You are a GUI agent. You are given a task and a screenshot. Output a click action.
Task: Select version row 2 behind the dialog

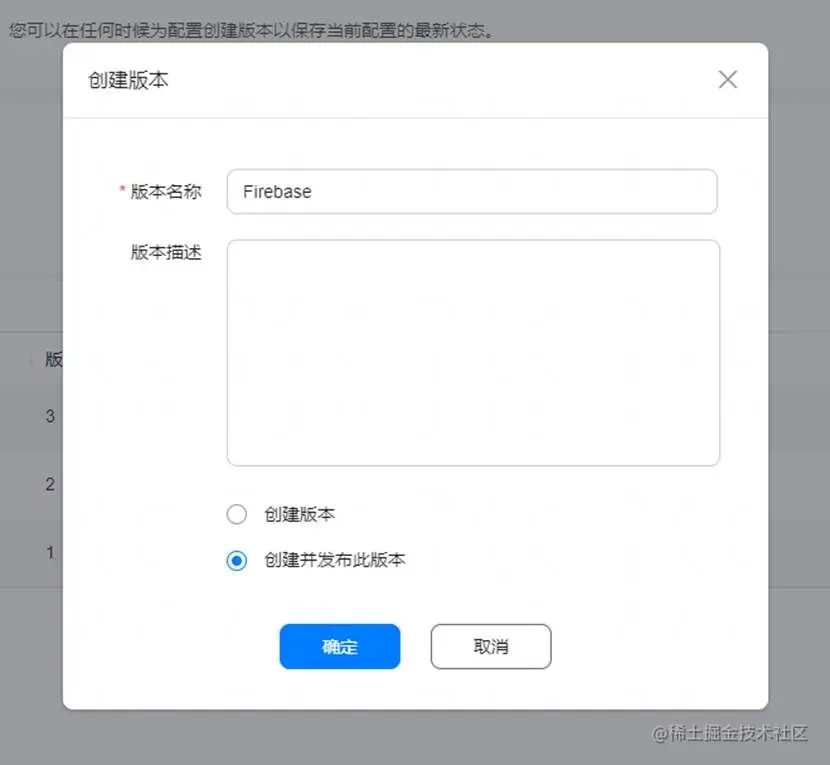(50, 484)
